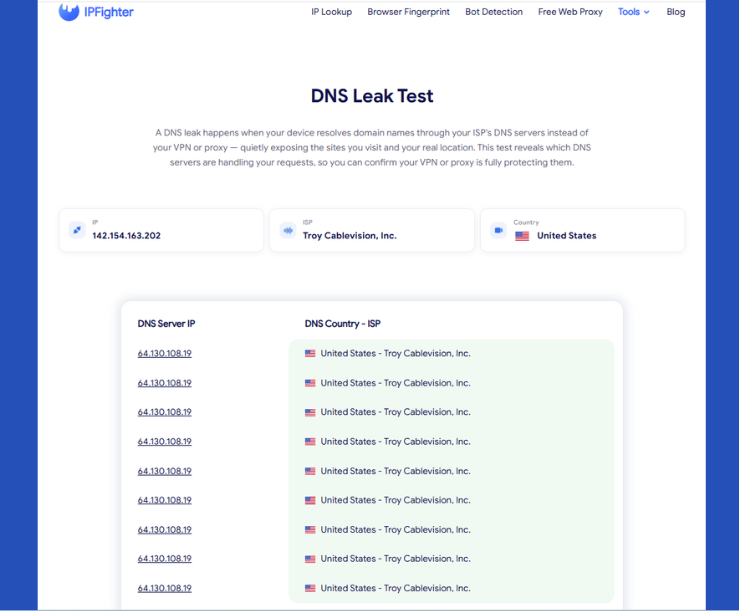Click the flag icon in the third DNS row

[310, 413]
